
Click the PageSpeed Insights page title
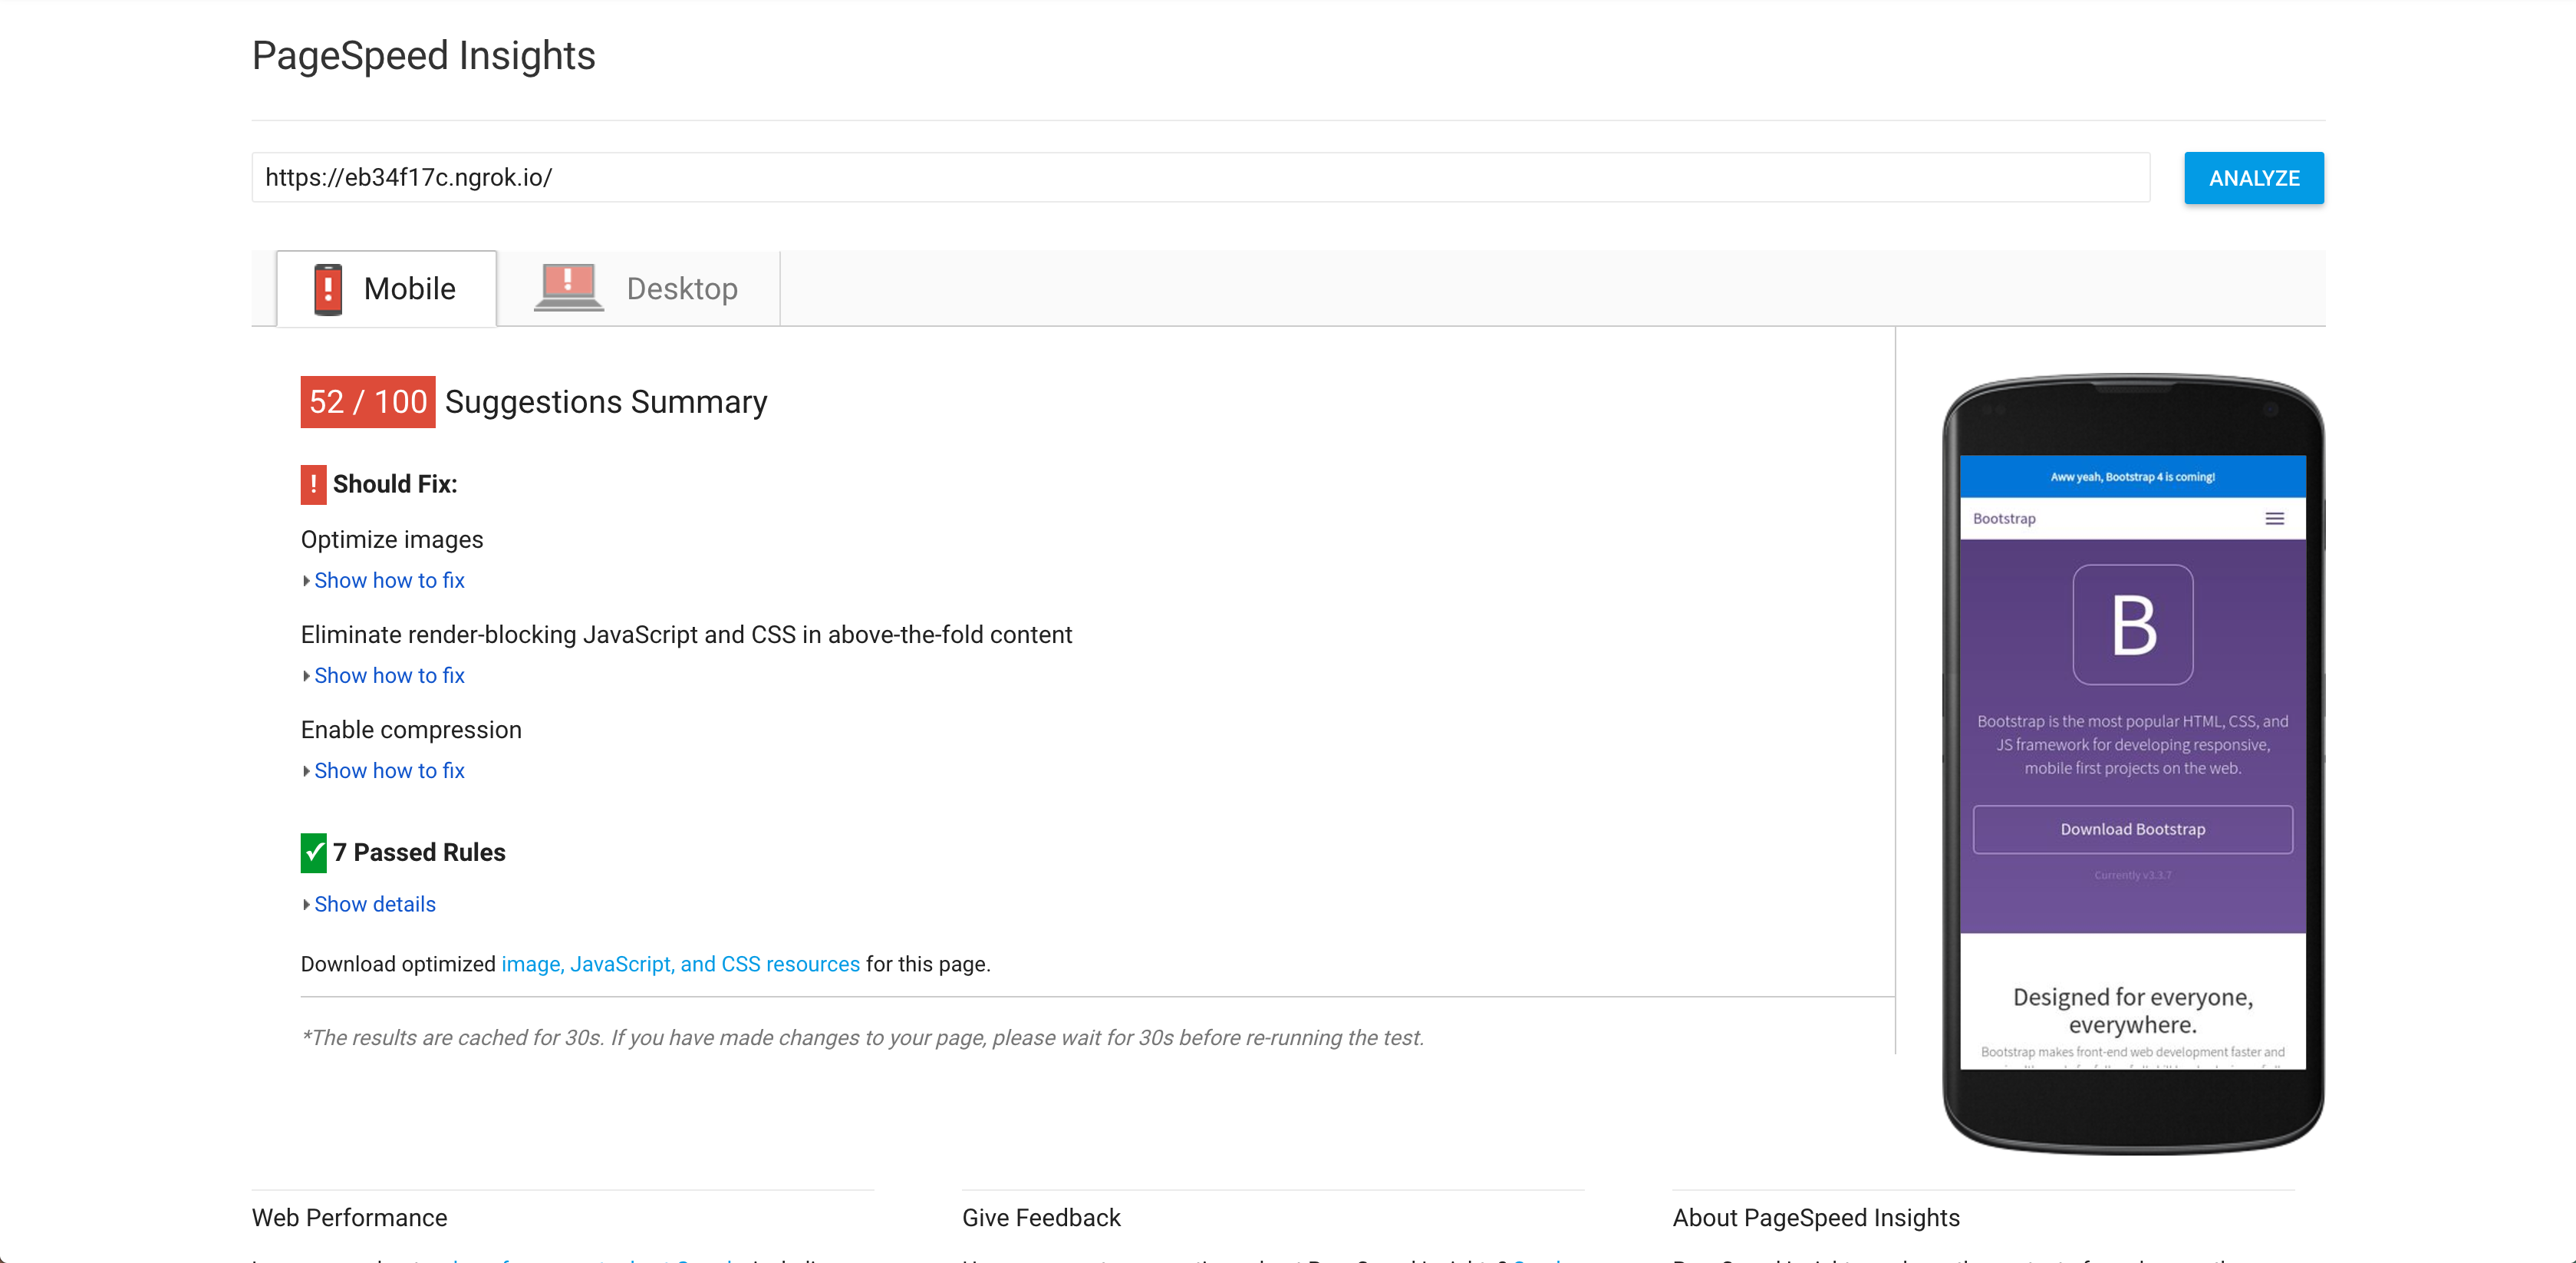pos(423,56)
